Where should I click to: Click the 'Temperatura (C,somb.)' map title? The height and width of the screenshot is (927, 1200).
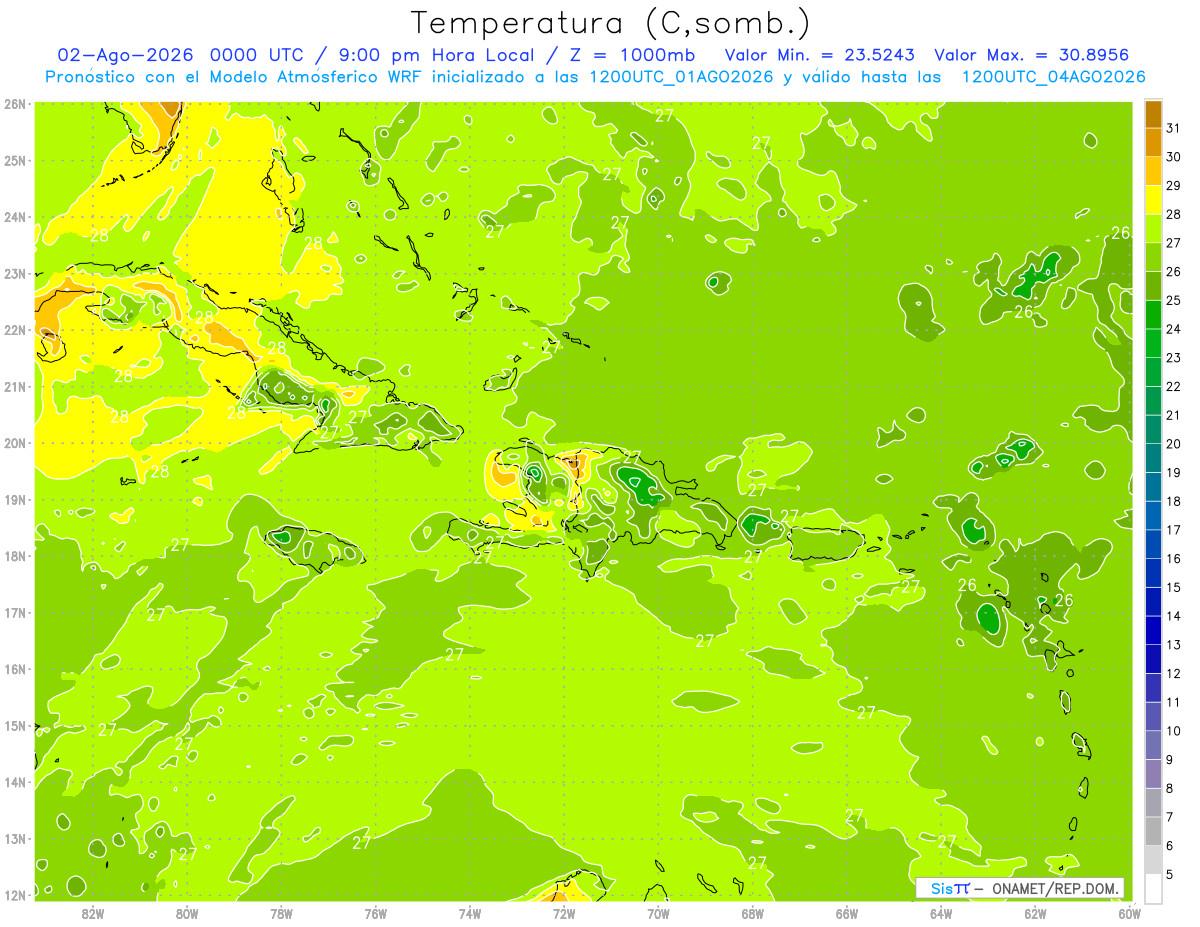click(x=611, y=23)
